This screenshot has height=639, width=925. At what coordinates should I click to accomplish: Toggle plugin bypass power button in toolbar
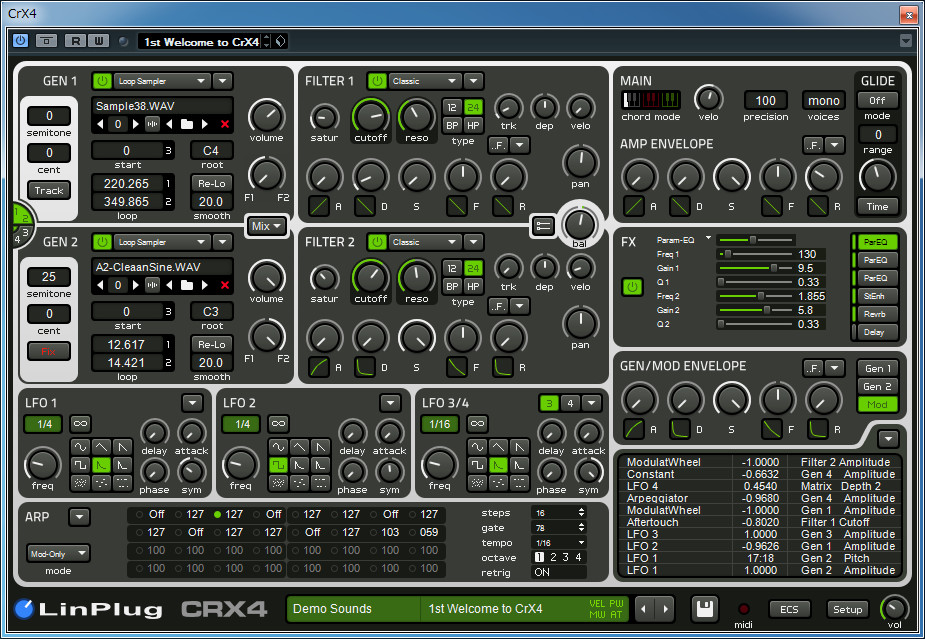click(x=21, y=41)
